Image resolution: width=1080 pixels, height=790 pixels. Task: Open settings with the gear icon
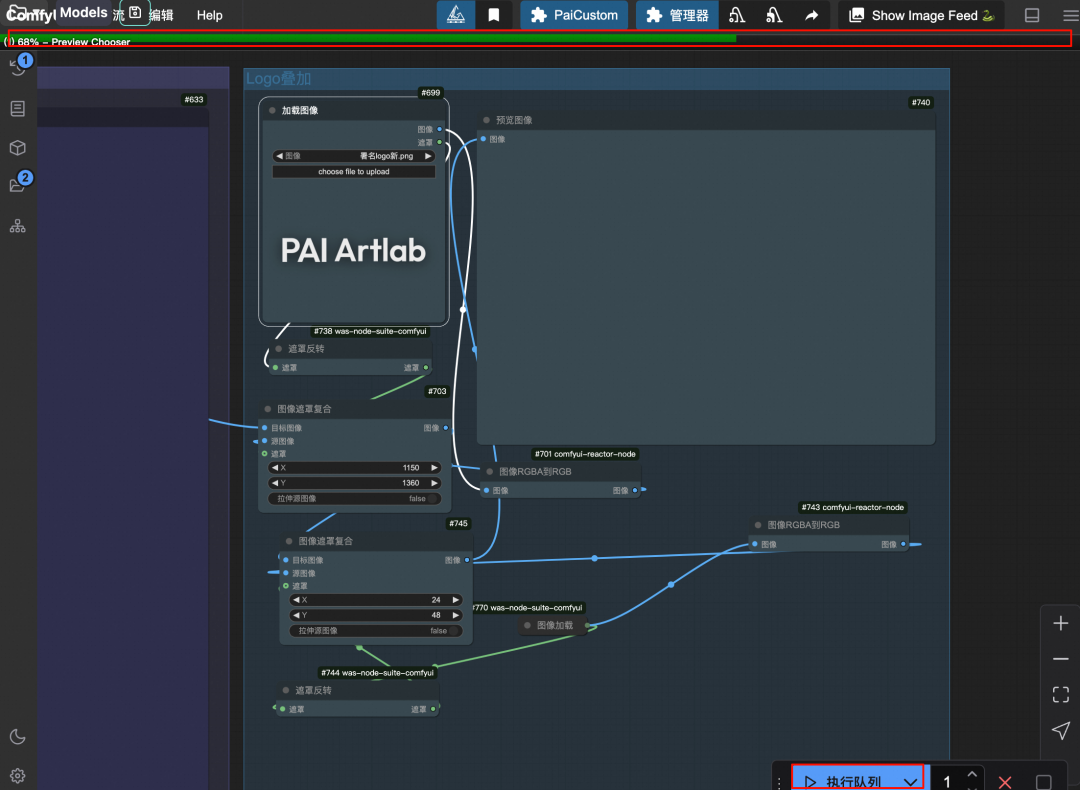[x=18, y=776]
